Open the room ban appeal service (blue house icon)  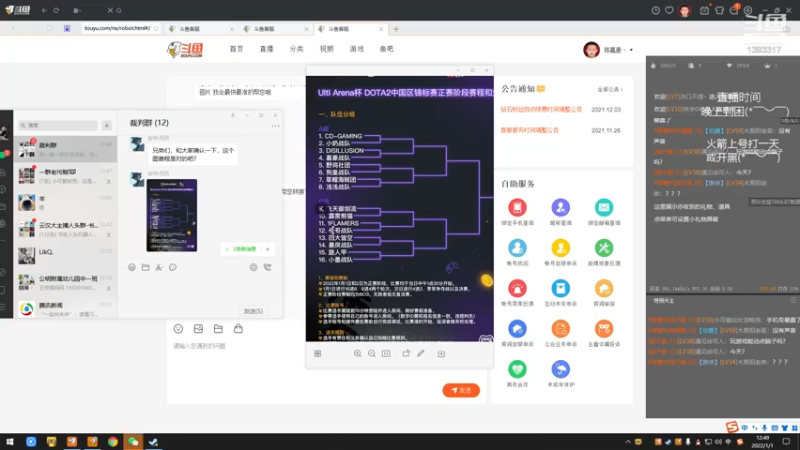517,329
